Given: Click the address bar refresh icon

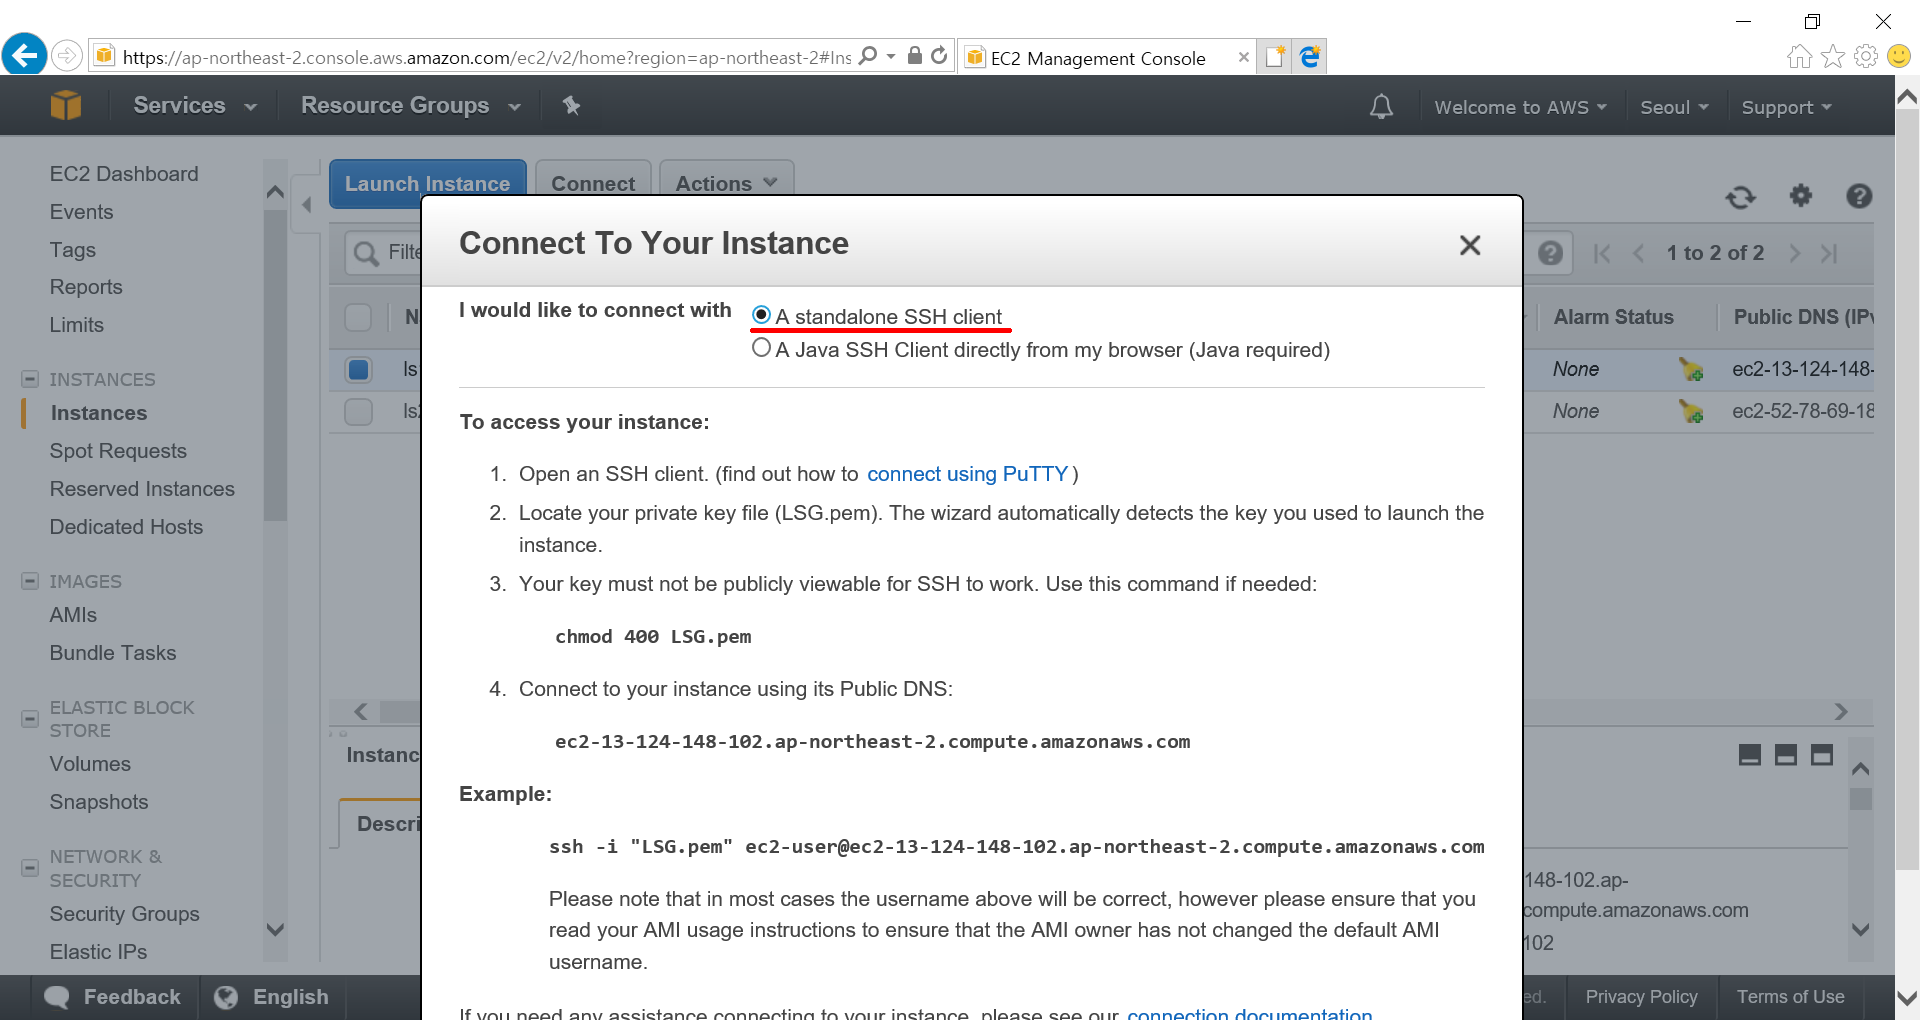Looking at the screenshot, I should [939, 56].
